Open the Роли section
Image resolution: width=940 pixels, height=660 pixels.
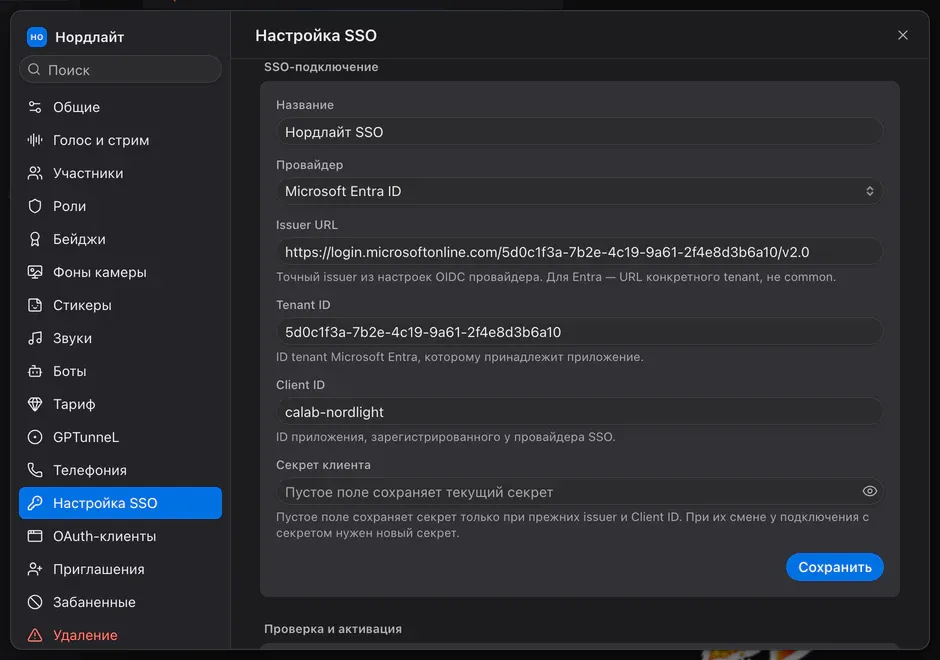coord(120,206)
